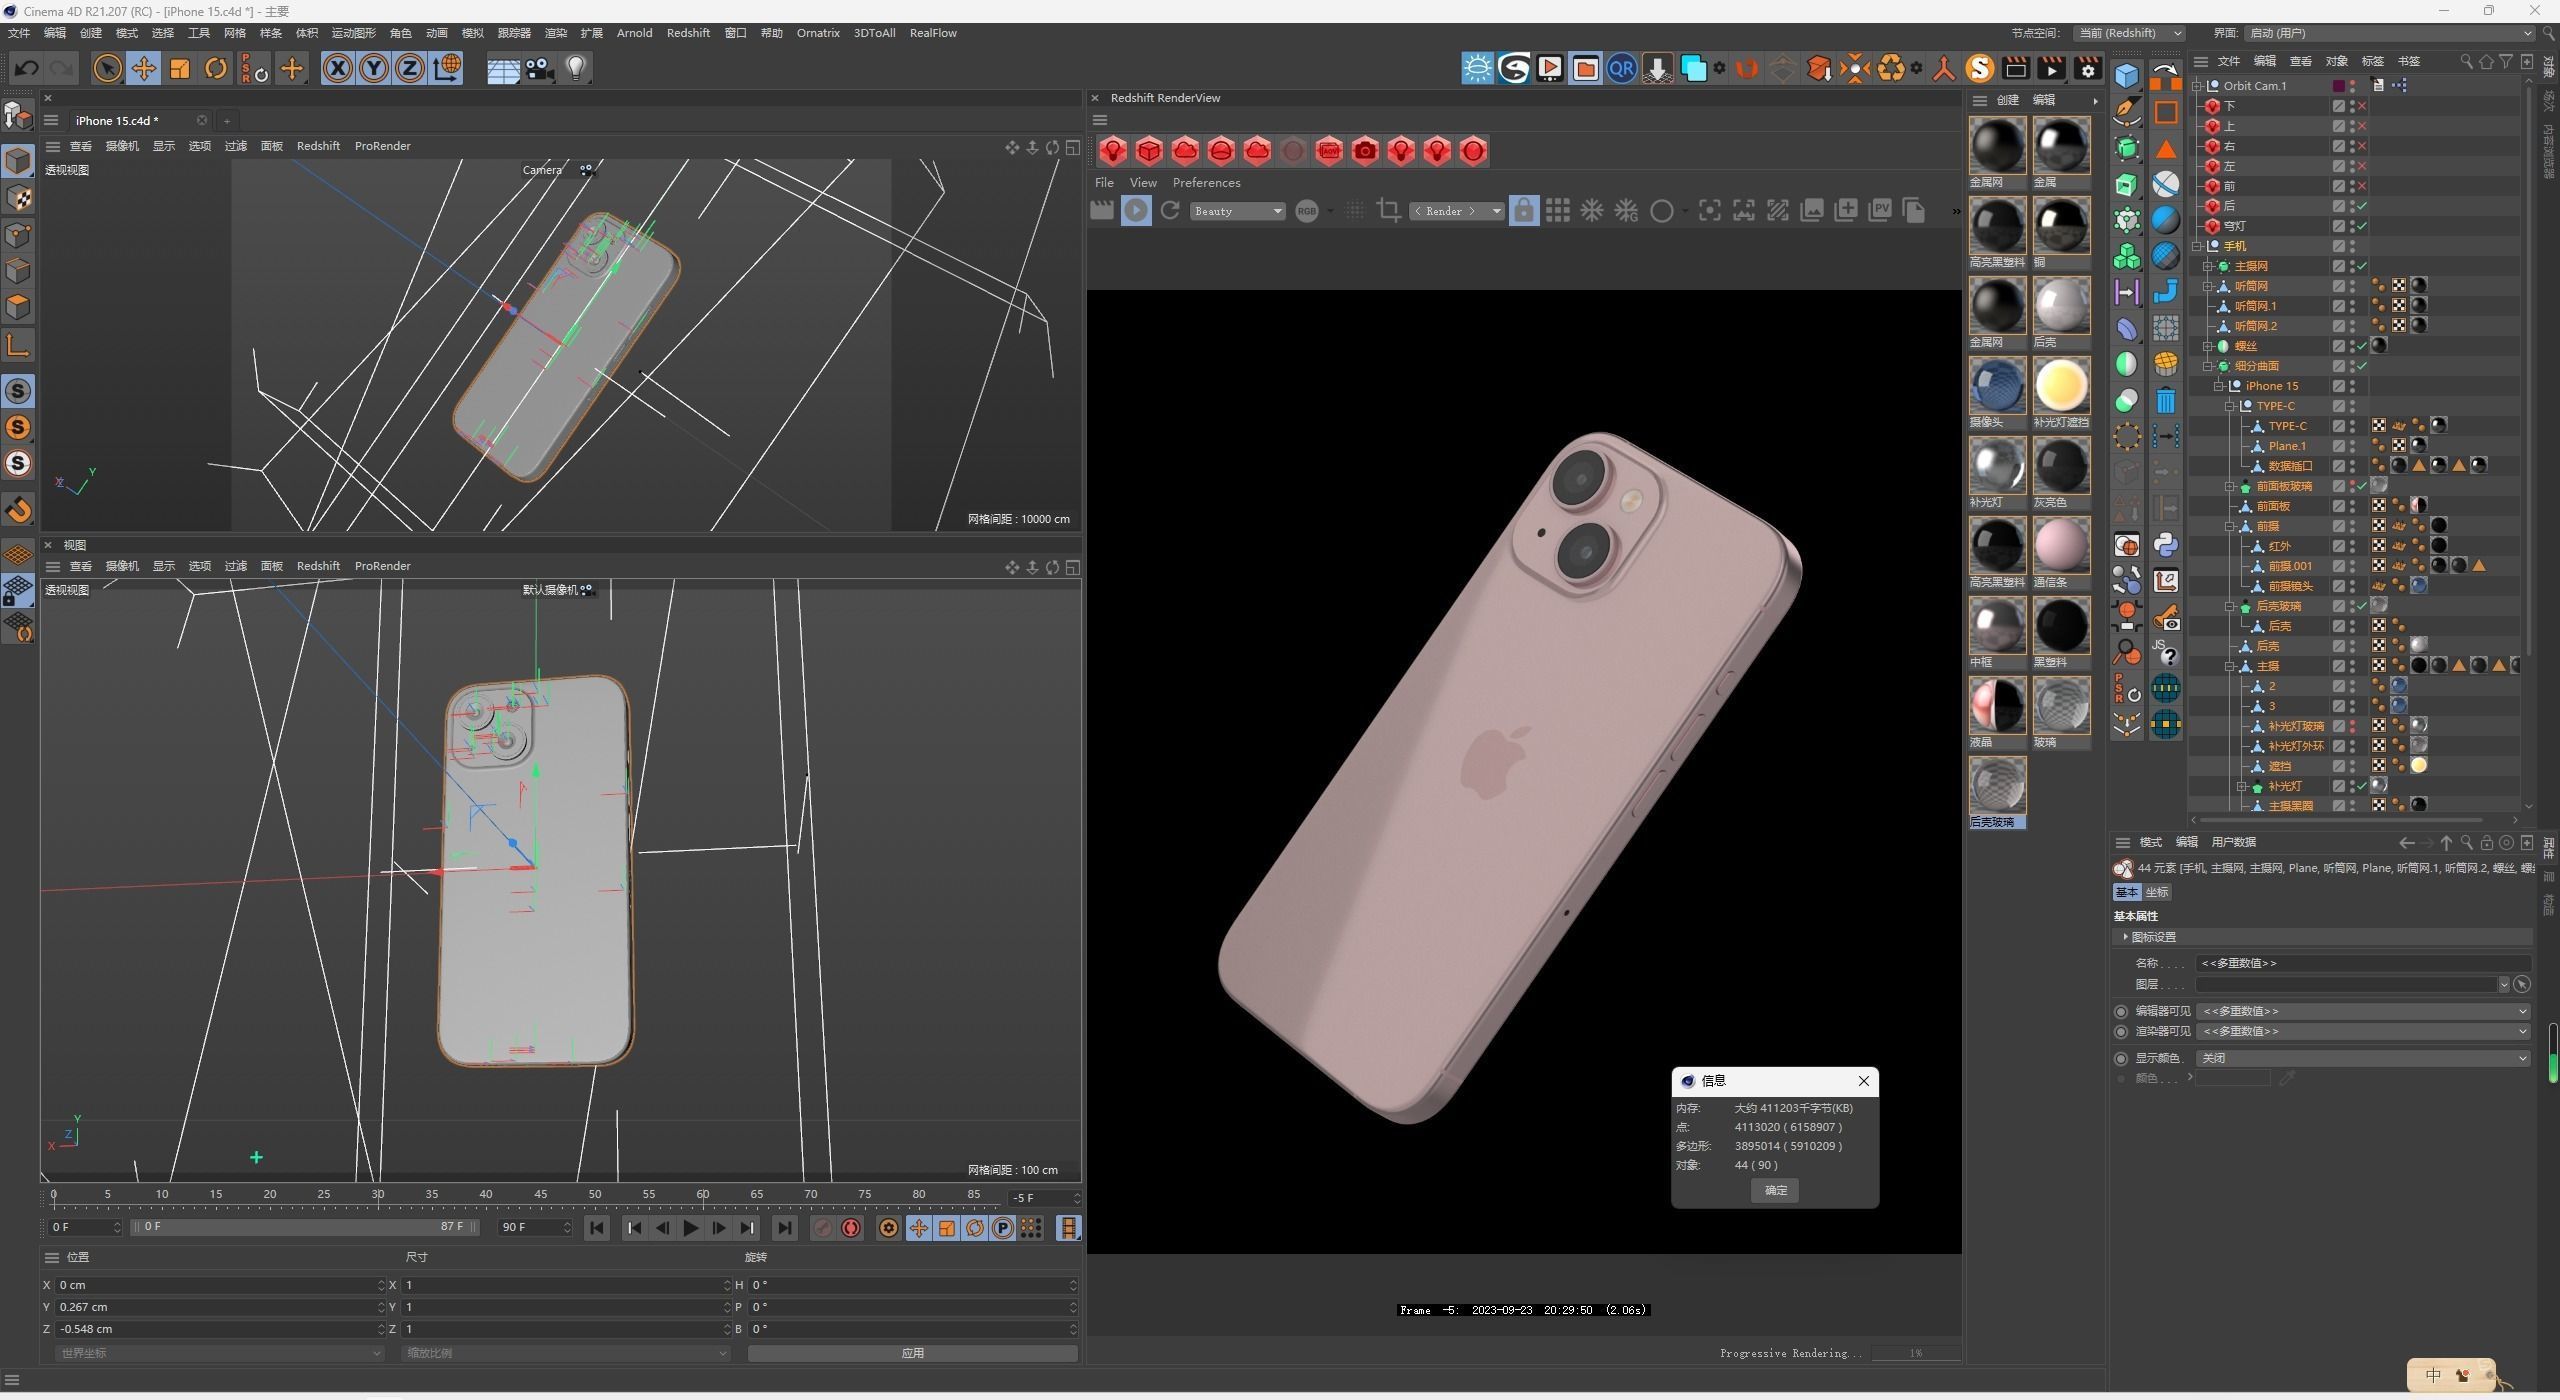Image resolution: width=2560 pixels, height=1400 pixels.
Task: Click the 名称 name input field
Action: (2363, 963)
